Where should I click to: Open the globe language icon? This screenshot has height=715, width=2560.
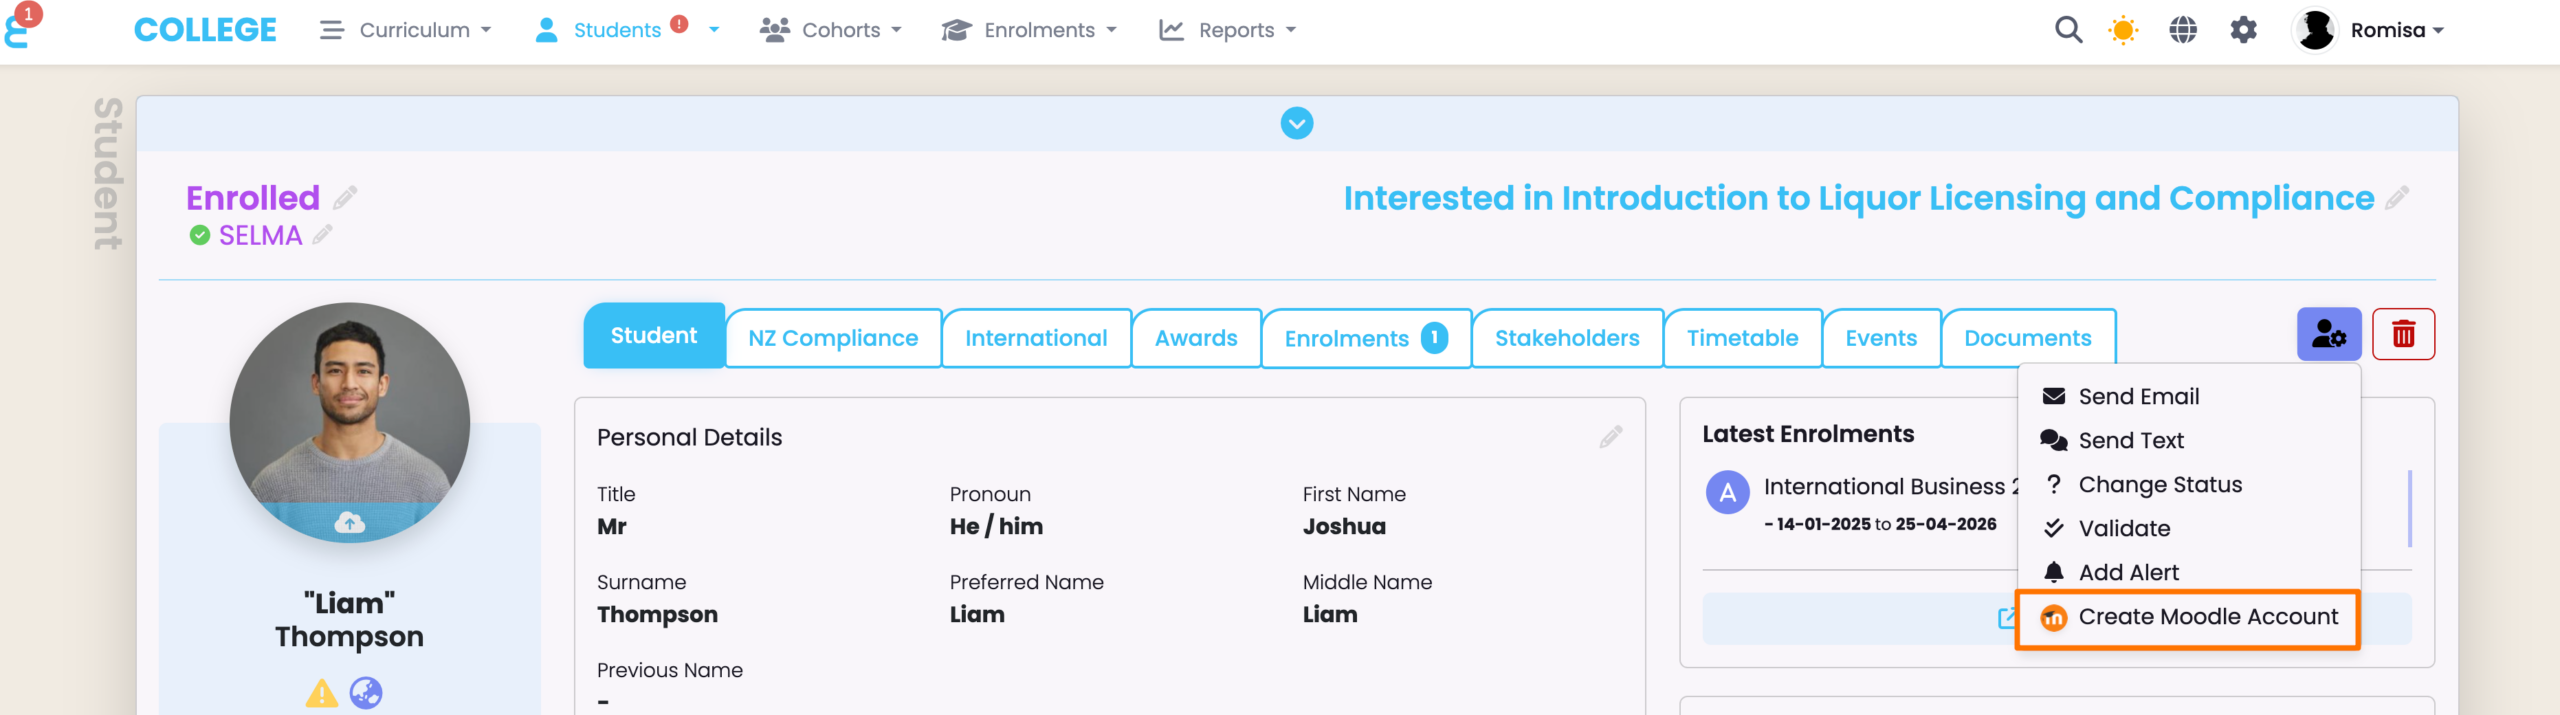(2182, 30)
